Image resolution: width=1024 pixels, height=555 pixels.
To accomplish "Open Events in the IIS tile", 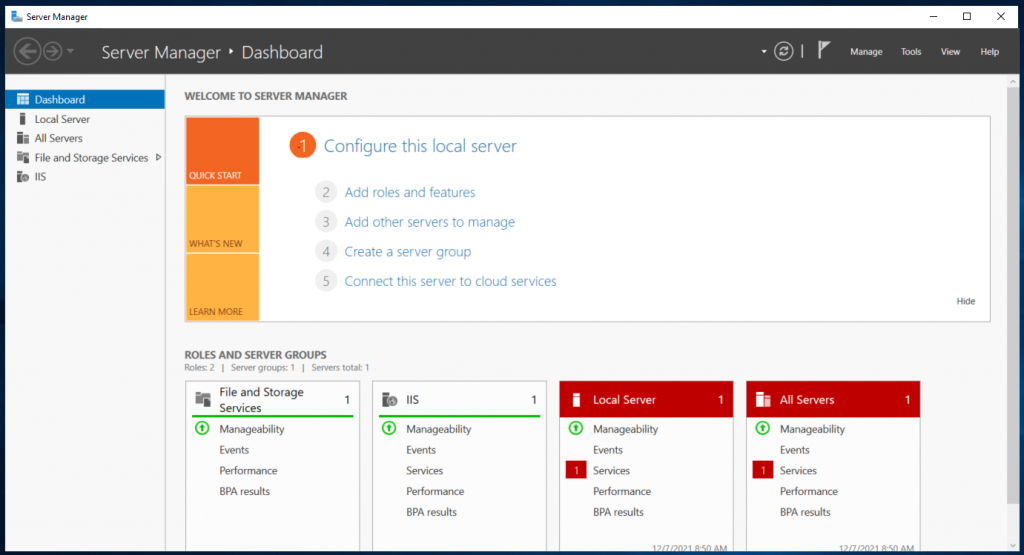I will (x=421, y=450).
